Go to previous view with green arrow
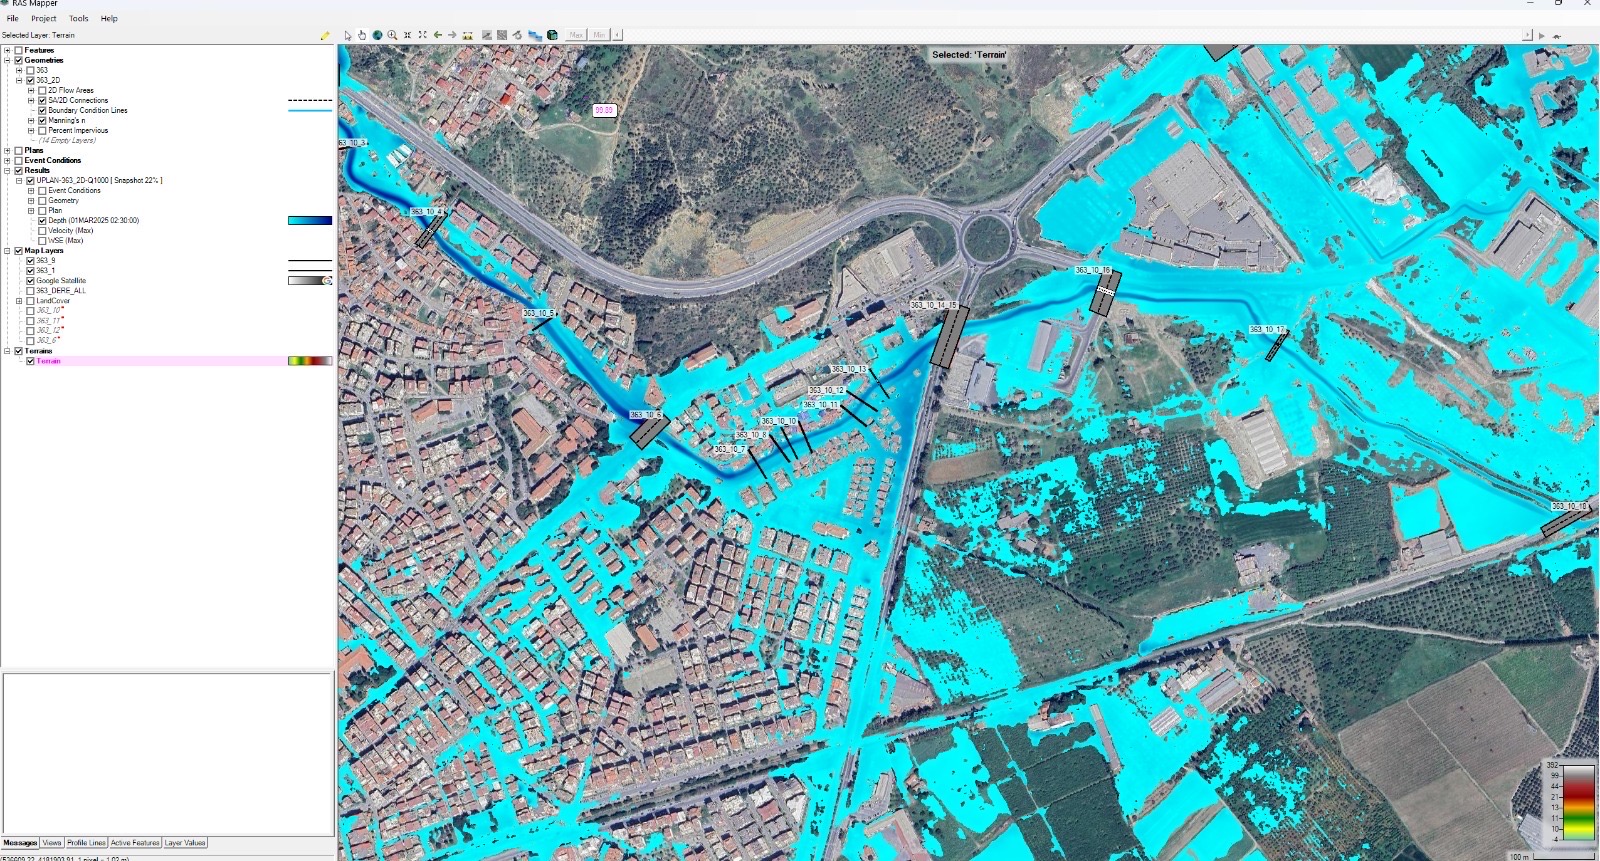This screenshot has height=861, width=1600. [x=437, y=35]
